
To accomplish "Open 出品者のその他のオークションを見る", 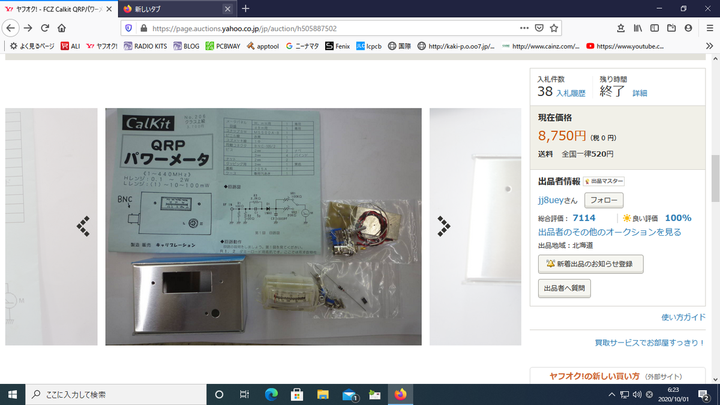I will point(609,232).
